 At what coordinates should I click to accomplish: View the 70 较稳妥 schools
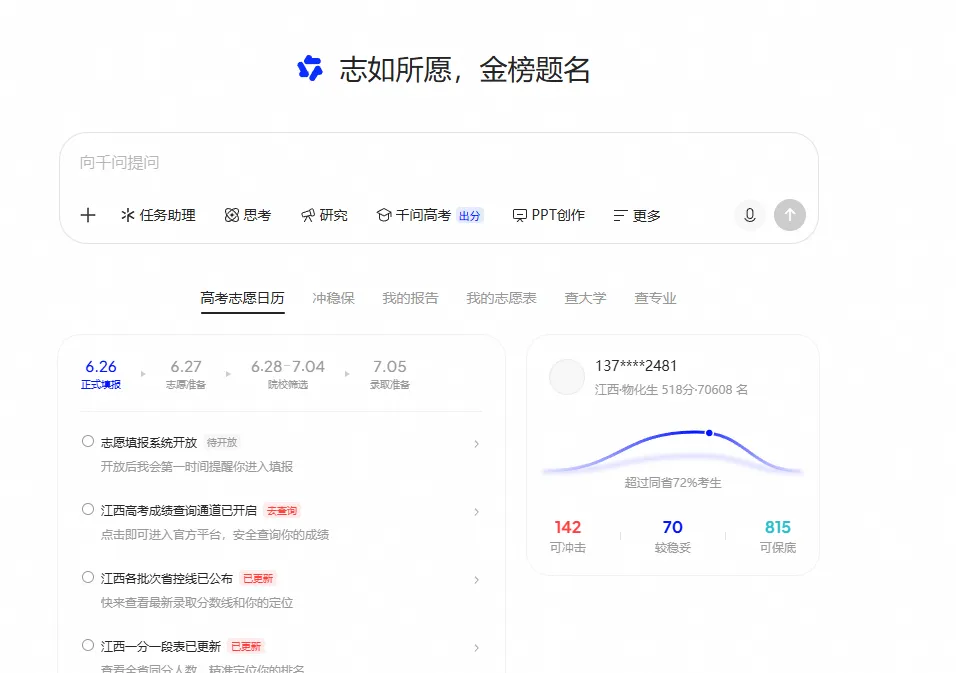click(672, 536)
